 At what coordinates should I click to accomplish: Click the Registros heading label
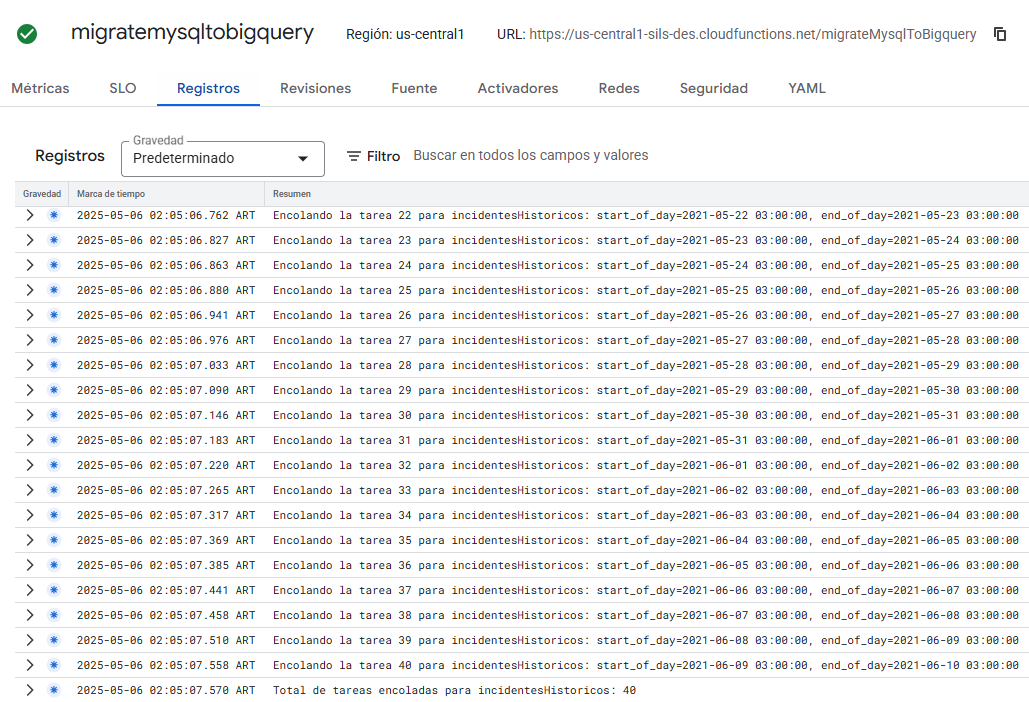point(69,156)
